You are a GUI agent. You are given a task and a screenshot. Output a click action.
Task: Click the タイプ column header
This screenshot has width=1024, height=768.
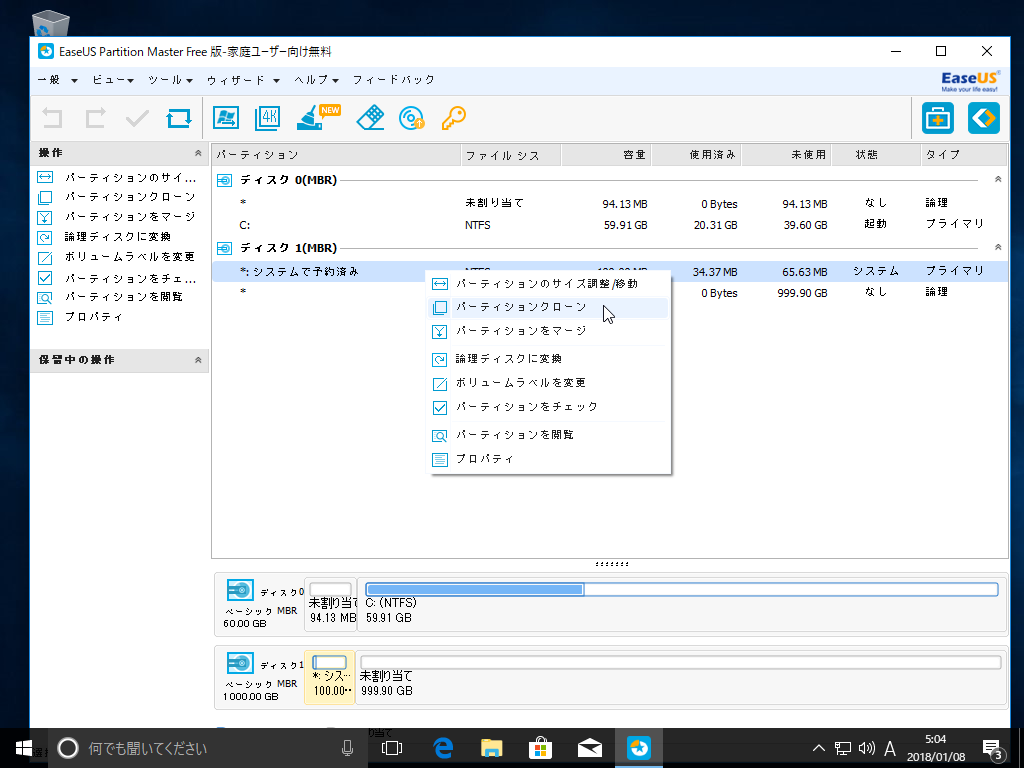click(964, 155)
